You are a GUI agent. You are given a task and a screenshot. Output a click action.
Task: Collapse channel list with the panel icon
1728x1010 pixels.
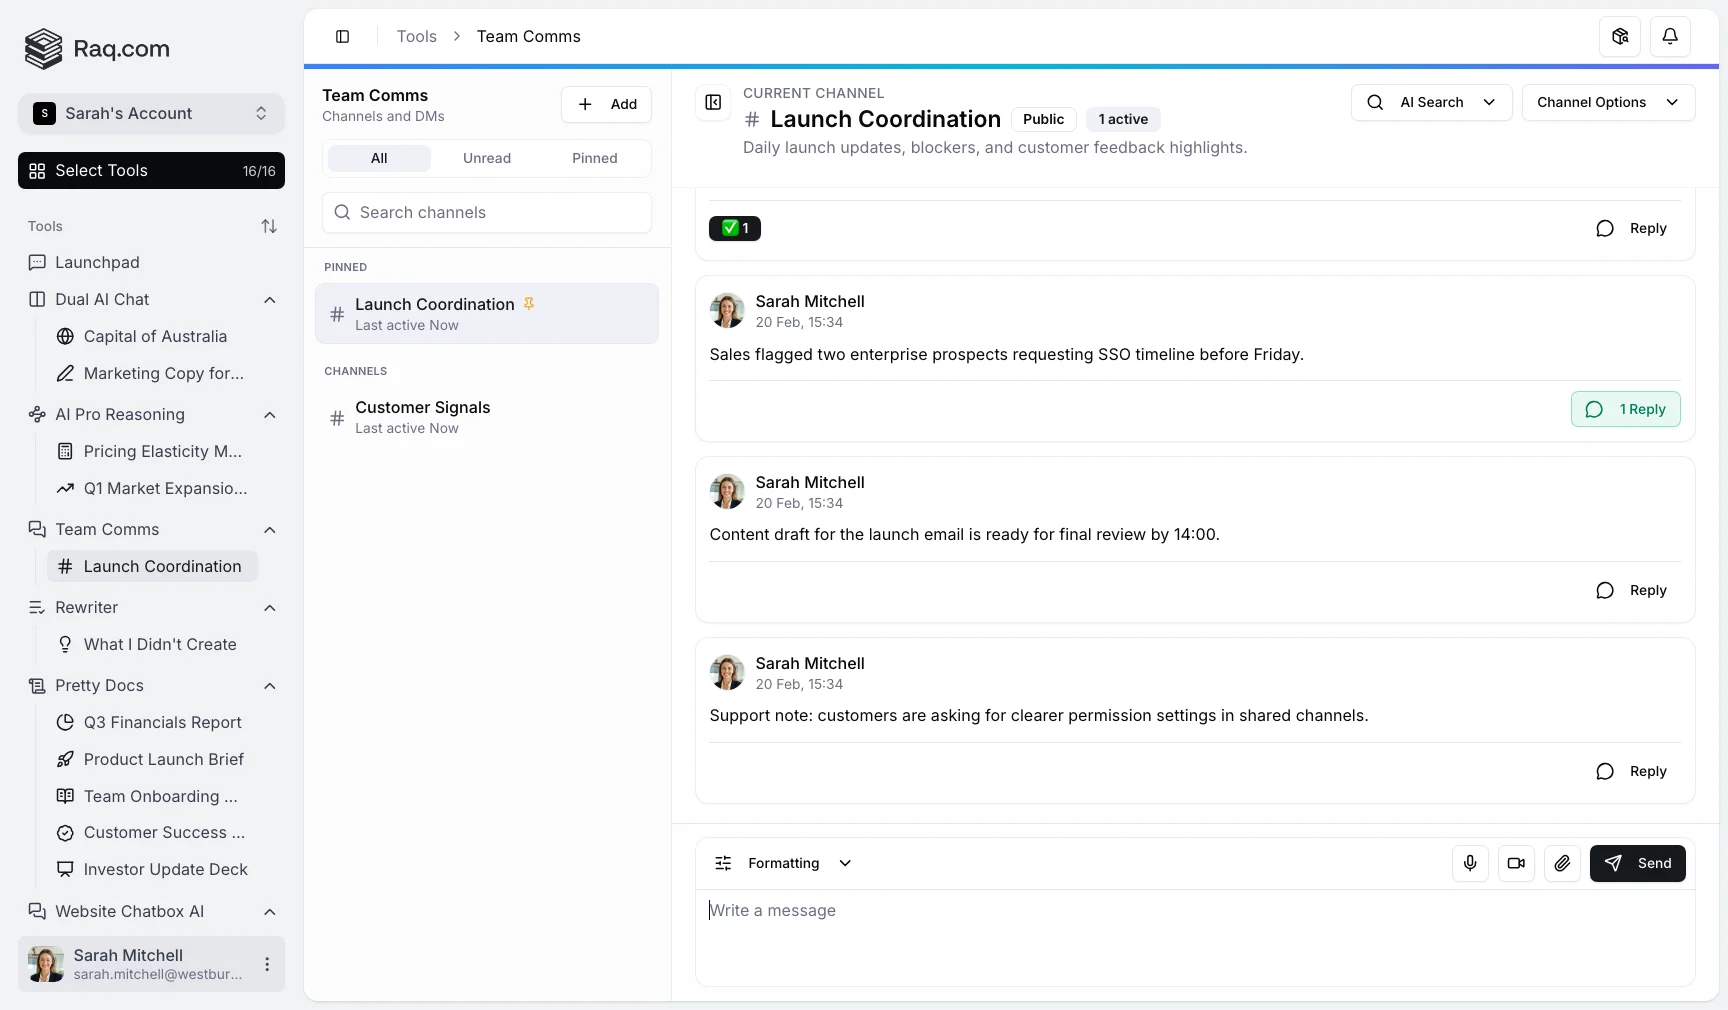(713, 103)
